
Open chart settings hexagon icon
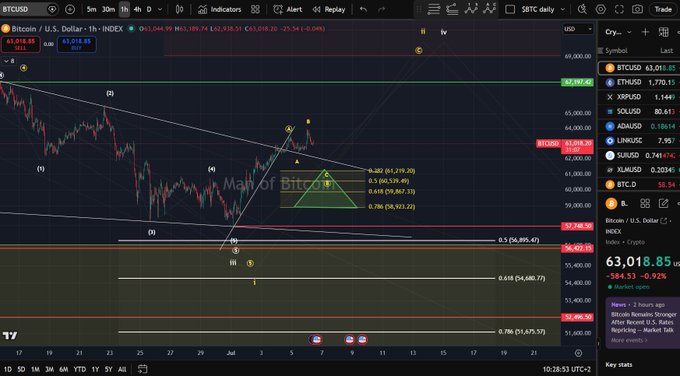(601, 9)
